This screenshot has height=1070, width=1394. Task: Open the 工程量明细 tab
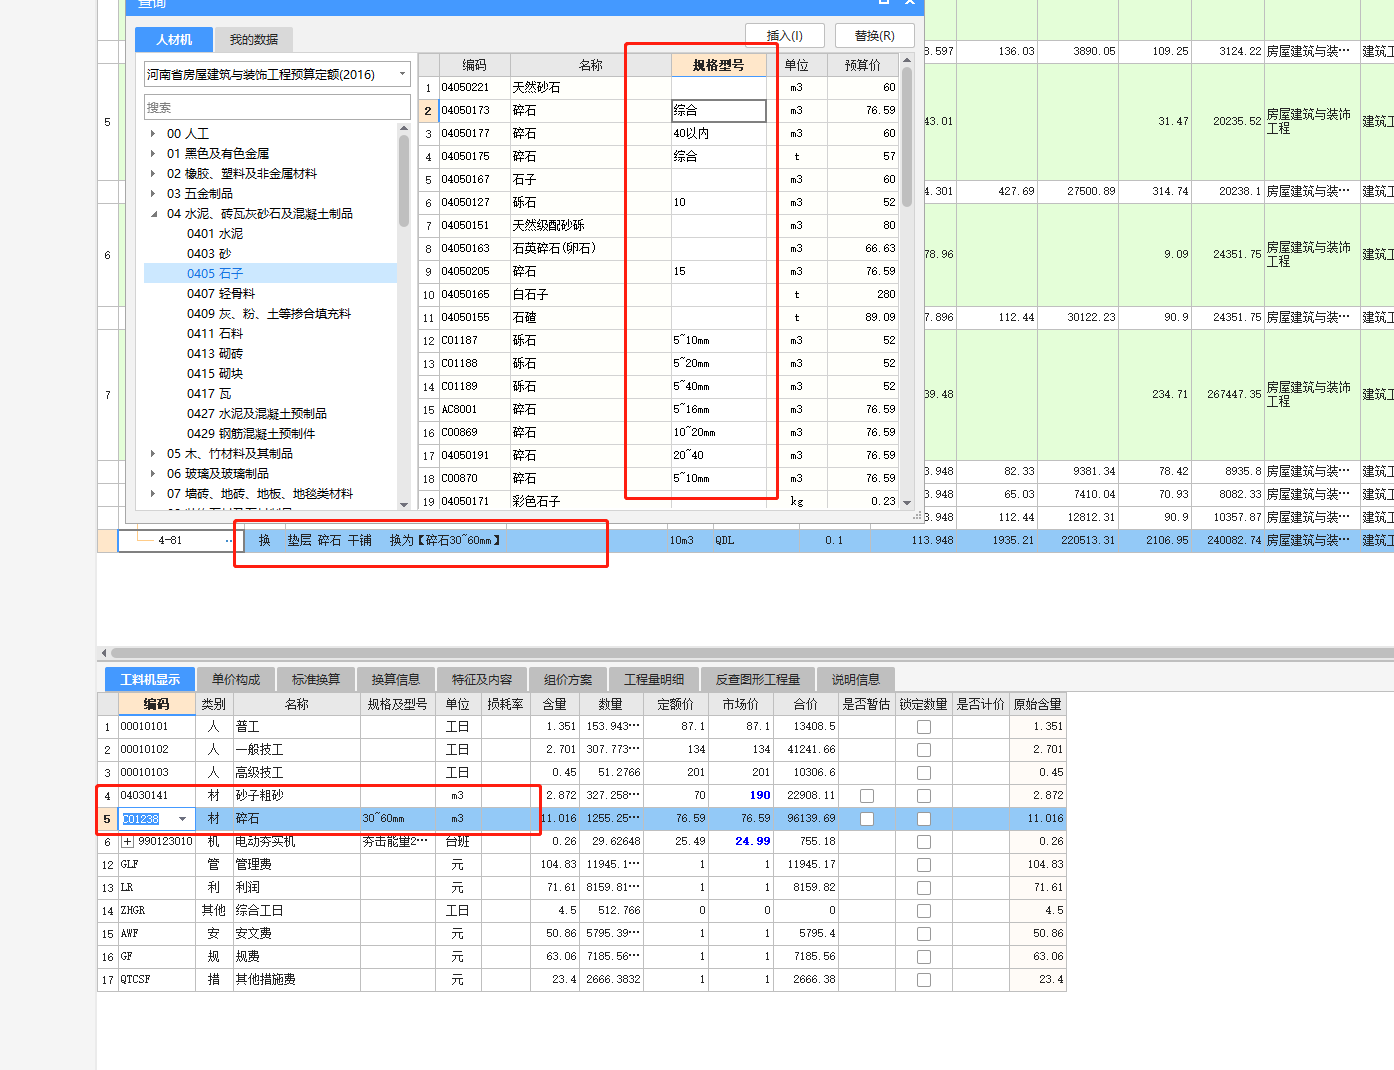click(654, 680)
